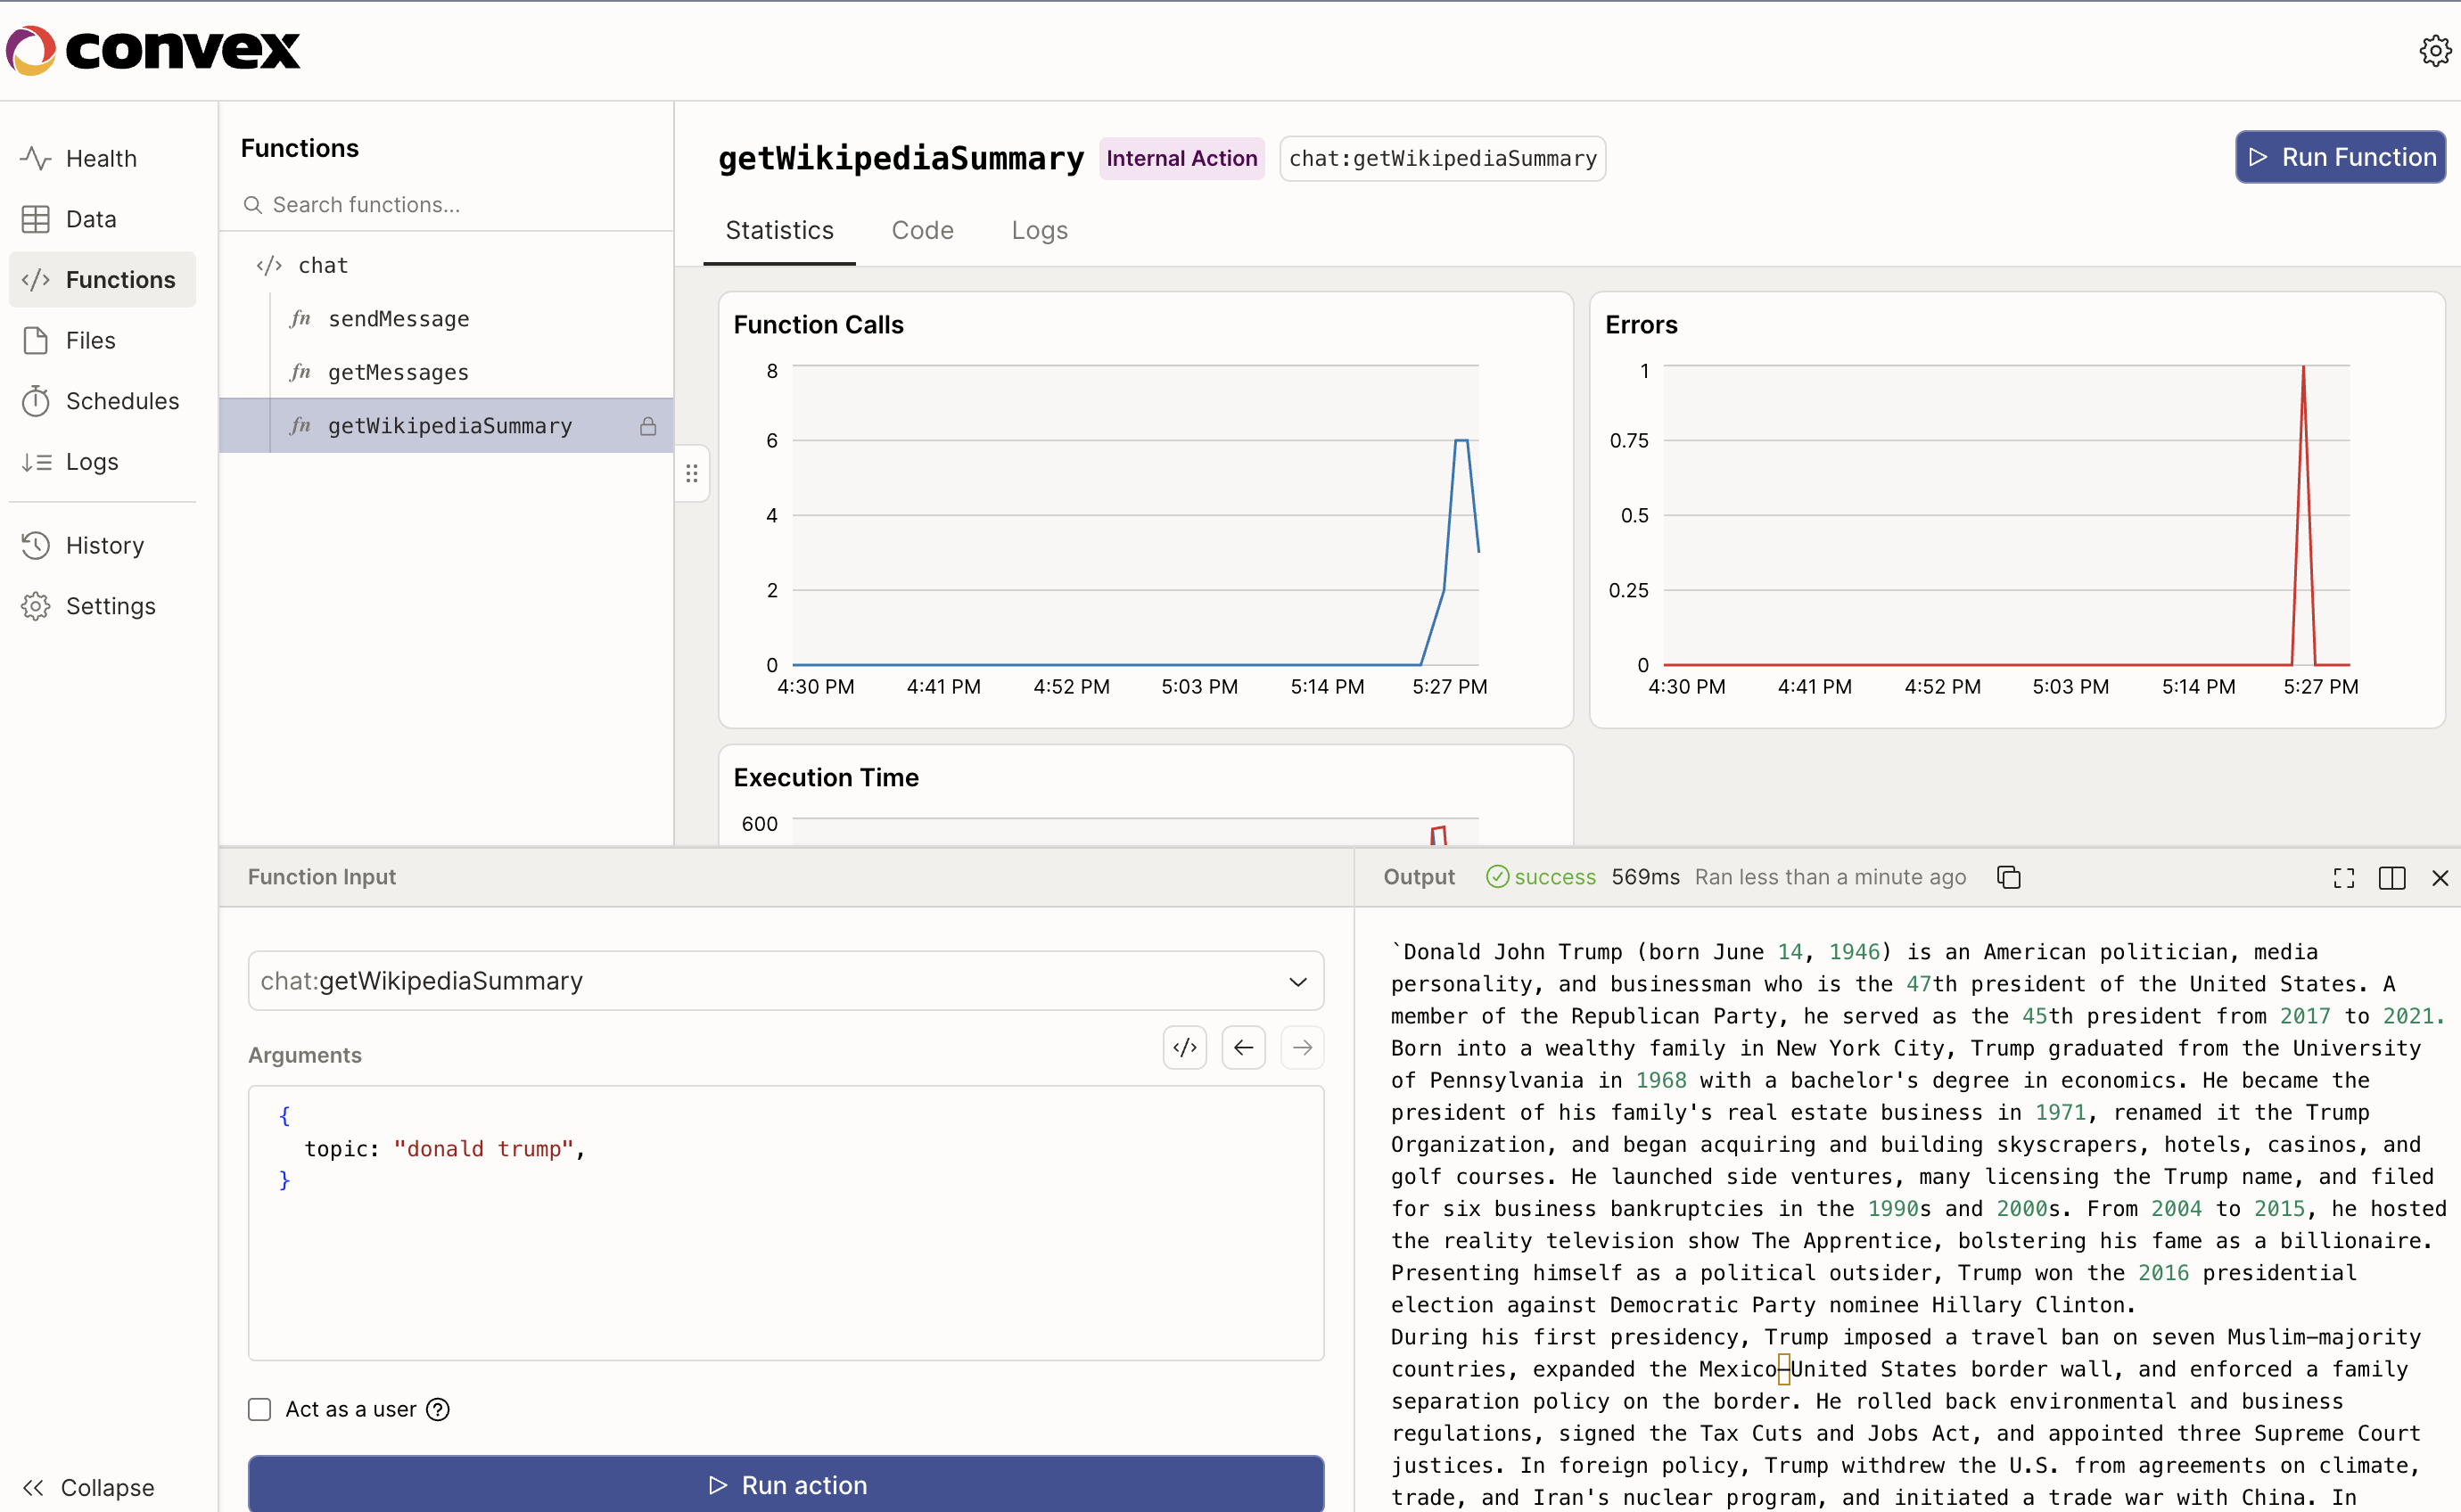
Task: Click the previous arguments arrow
Action: [1243, 1047]
